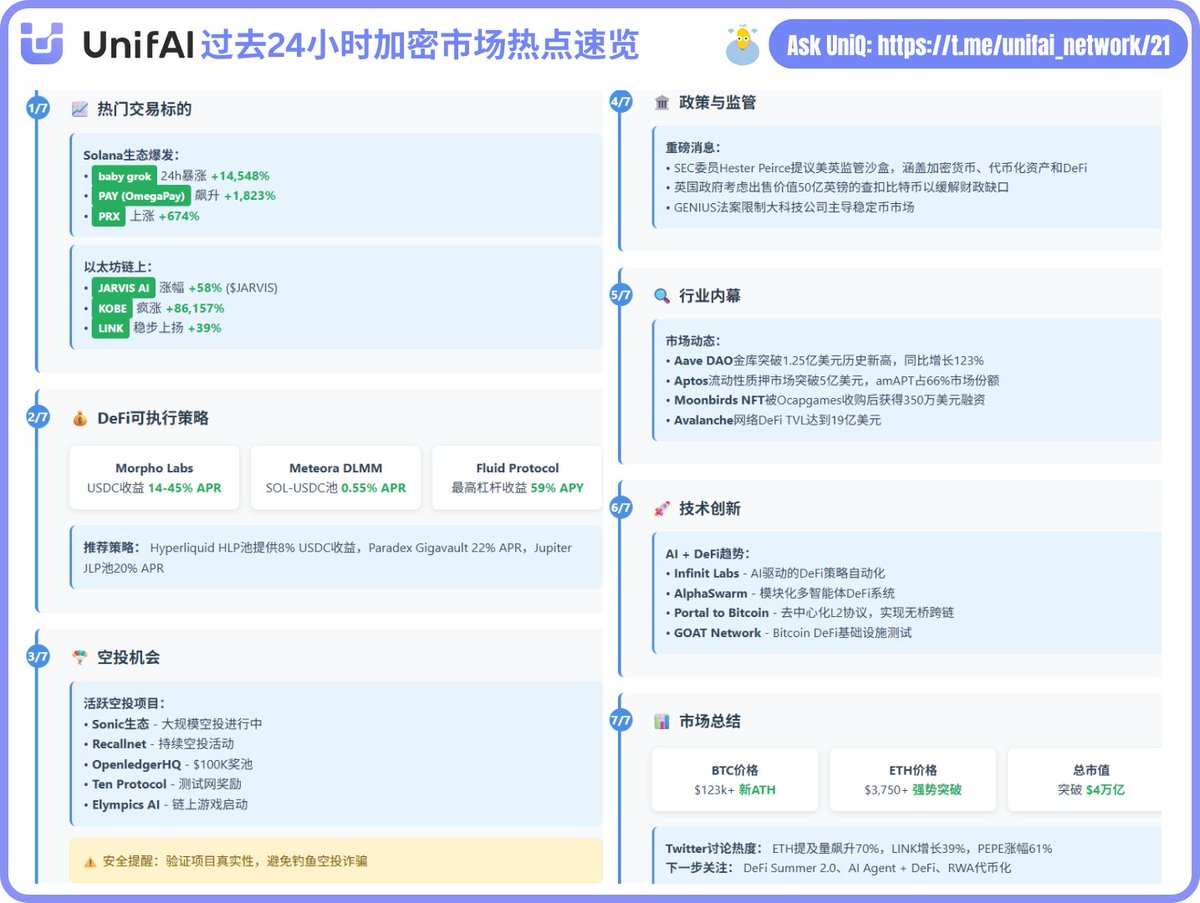1200x903 pixels.
Task: Click the 4/7 step badge
Action: point(621,102)
